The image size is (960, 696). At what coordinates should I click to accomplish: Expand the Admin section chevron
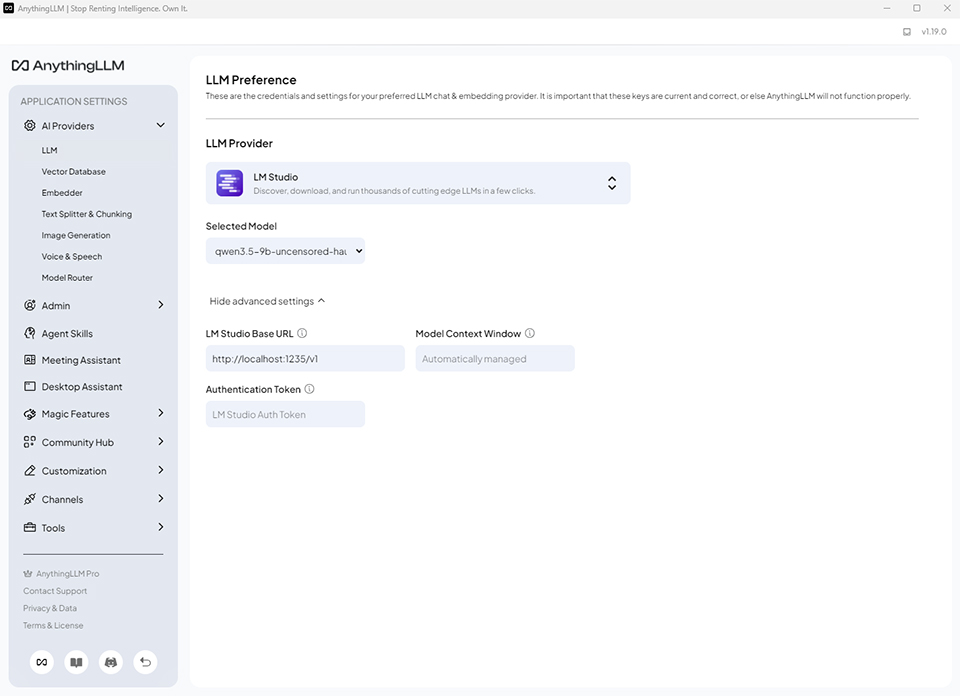160,304
